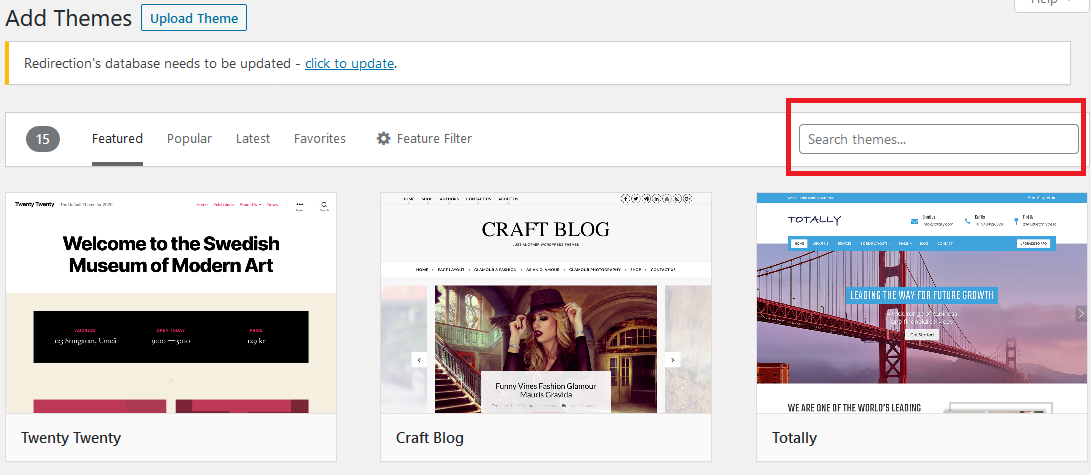Click the CRAFT BLOG title in preview
This screenshot has height=475, width=1092.
click(545, 228)
